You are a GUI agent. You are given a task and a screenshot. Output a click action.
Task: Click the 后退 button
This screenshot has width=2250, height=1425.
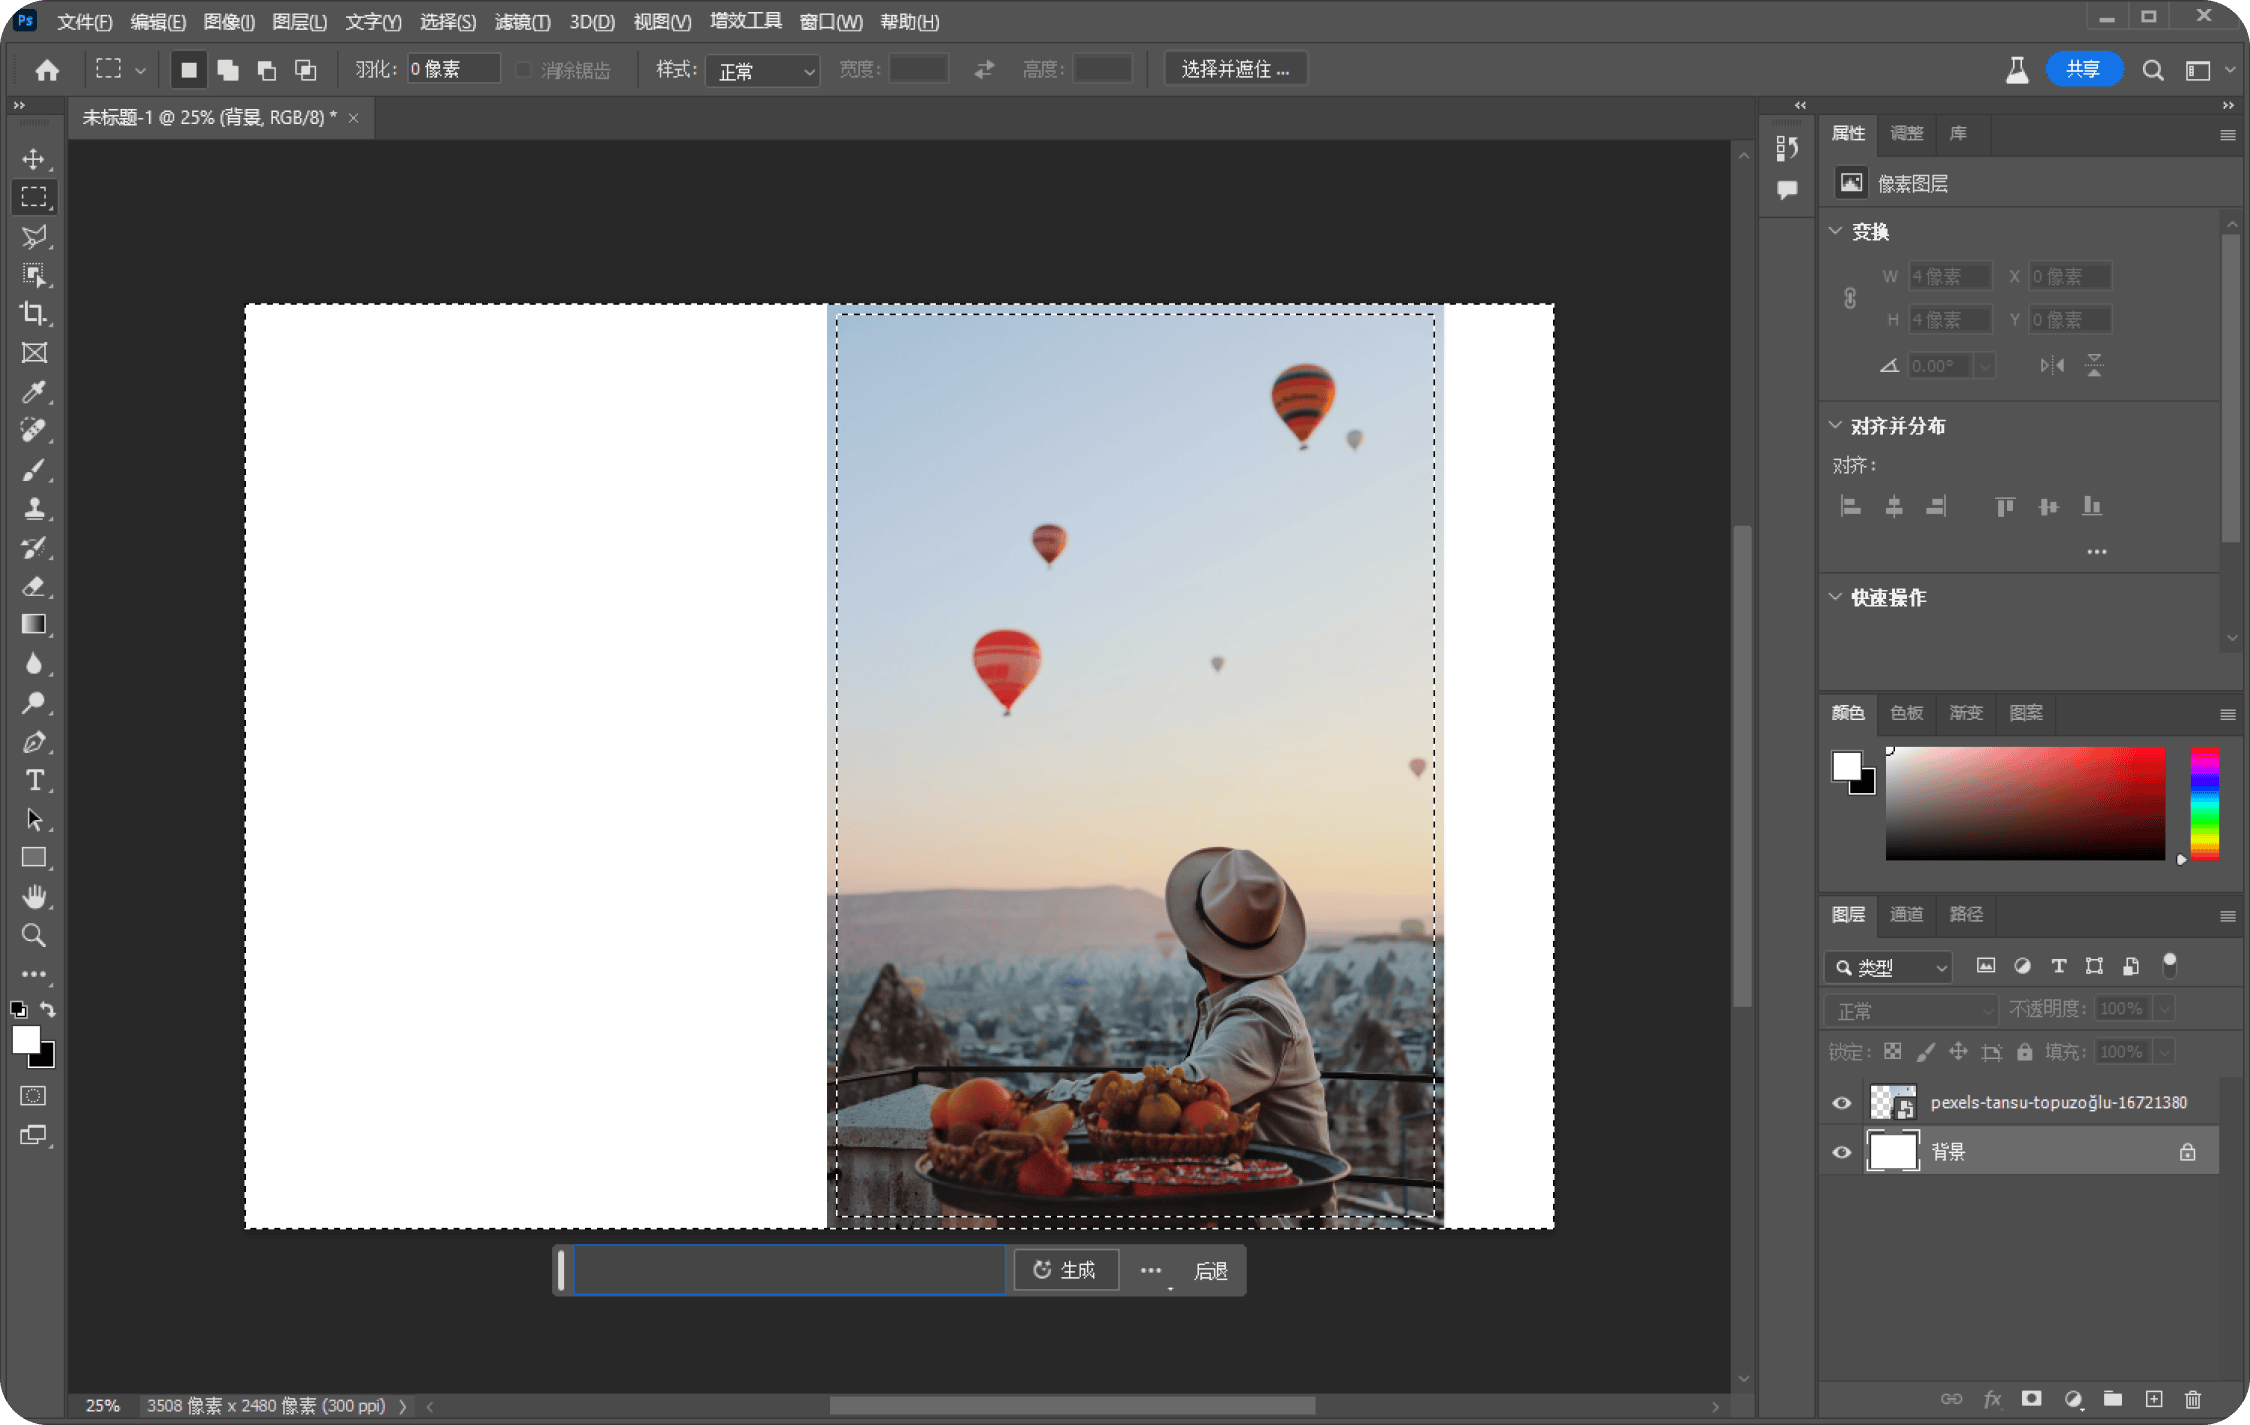1210,1271
